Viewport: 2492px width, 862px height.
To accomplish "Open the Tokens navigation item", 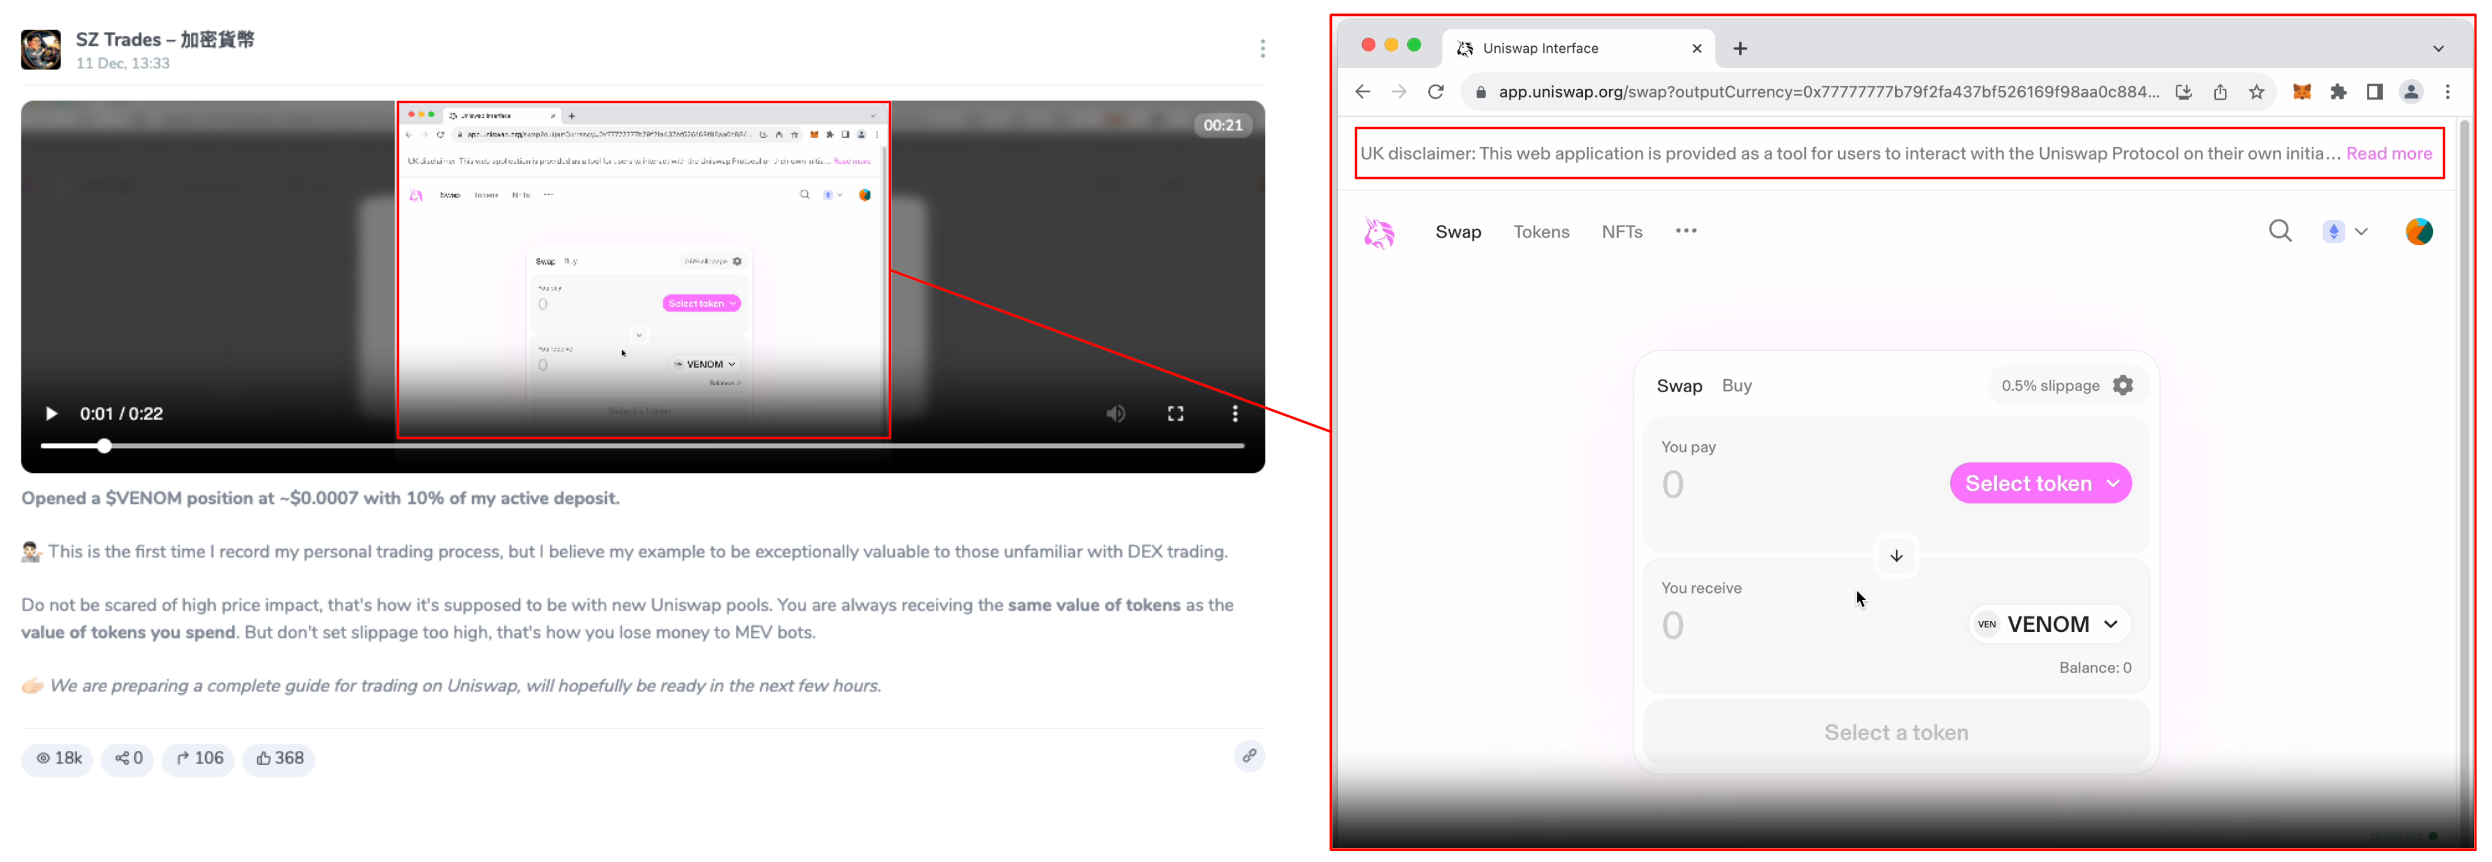I will [1541, 232].
